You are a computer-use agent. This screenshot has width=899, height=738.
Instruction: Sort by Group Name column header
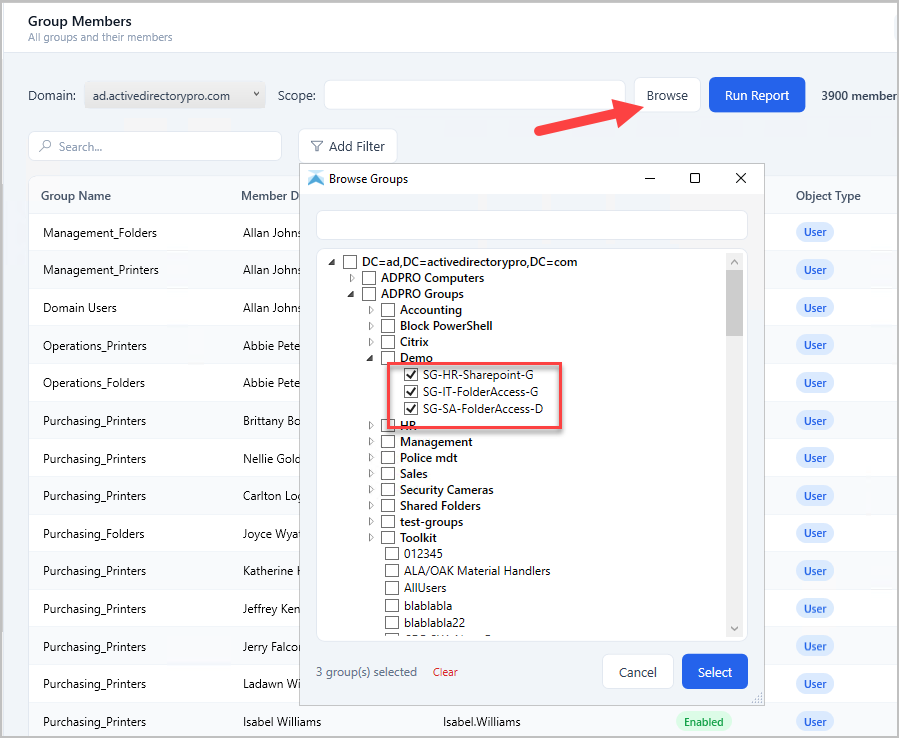point(76,196)
